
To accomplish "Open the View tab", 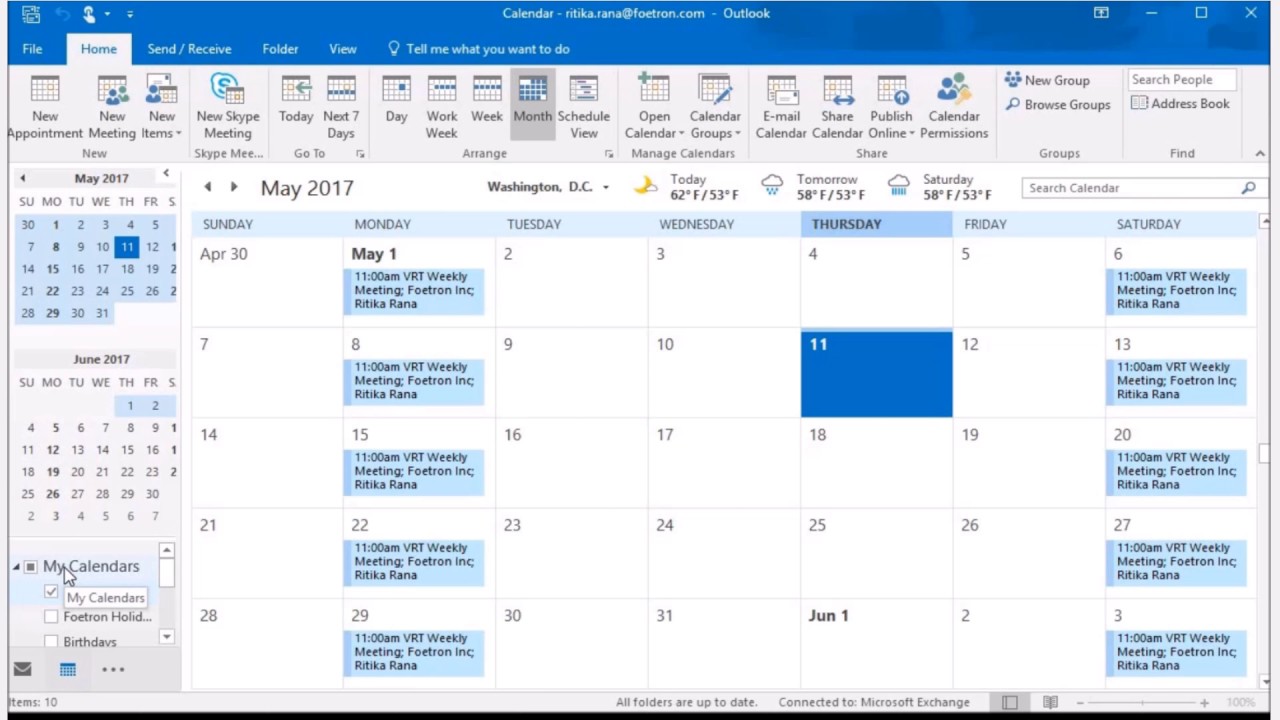I will (342, 49).
